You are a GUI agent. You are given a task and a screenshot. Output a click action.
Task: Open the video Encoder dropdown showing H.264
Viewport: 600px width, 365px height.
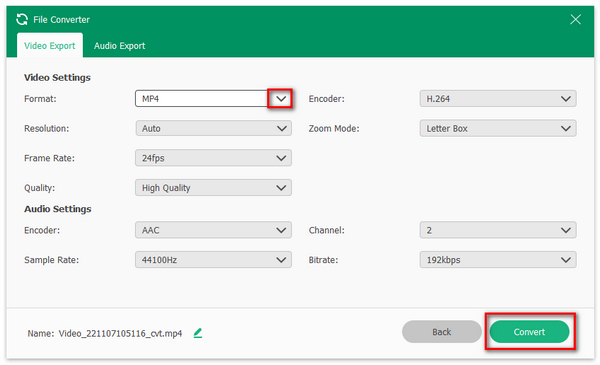[x=498, y=99]
